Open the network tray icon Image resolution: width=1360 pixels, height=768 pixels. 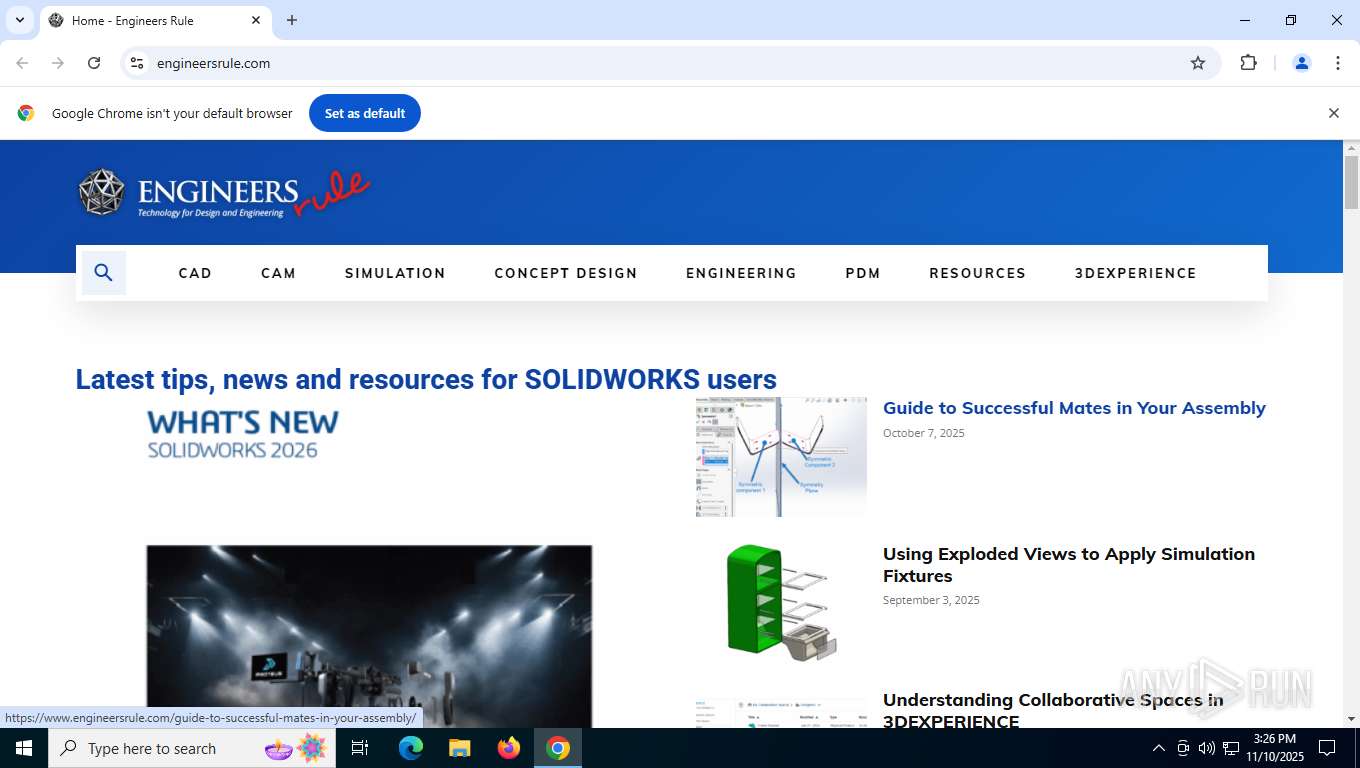point(1231,748)
